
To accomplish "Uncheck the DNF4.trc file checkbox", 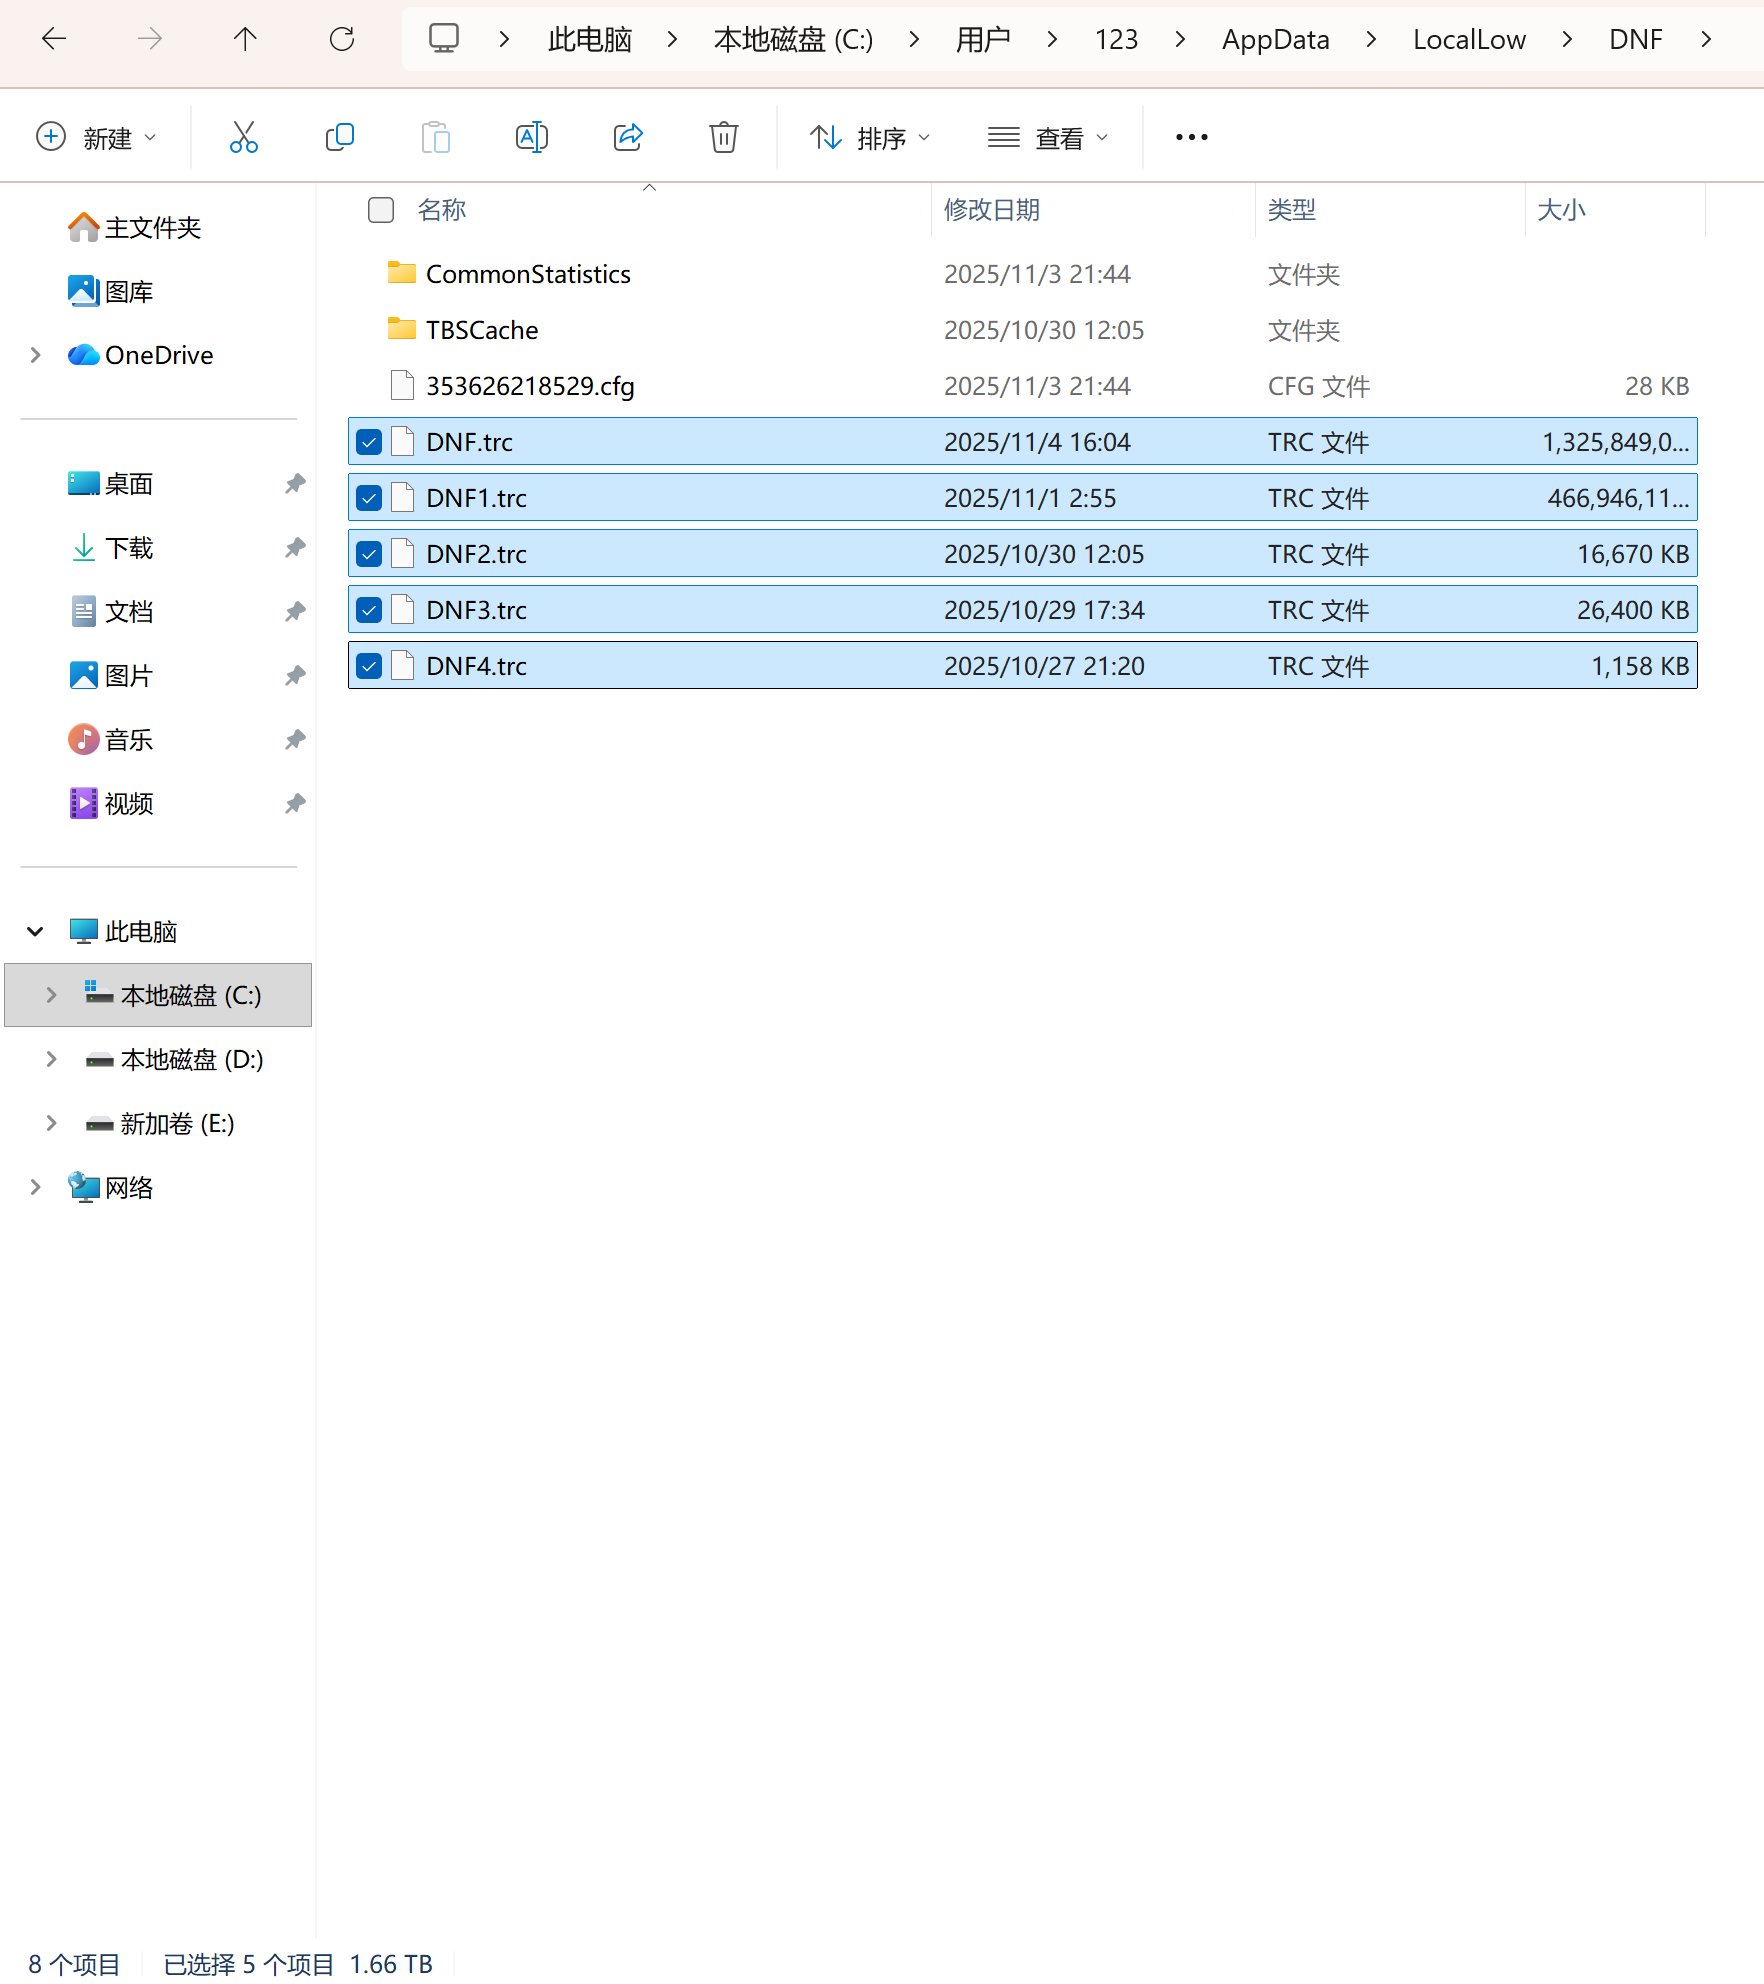I will pyautogui.click(x=368, y=665).
